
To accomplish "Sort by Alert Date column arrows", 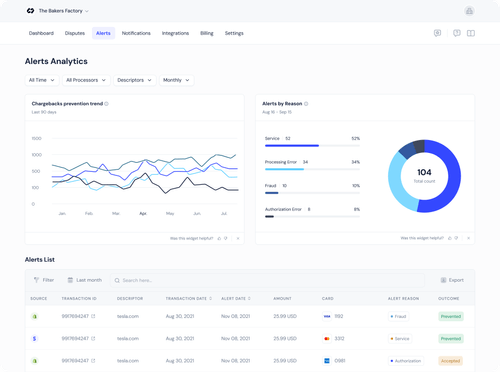I will tap(249, 298).
